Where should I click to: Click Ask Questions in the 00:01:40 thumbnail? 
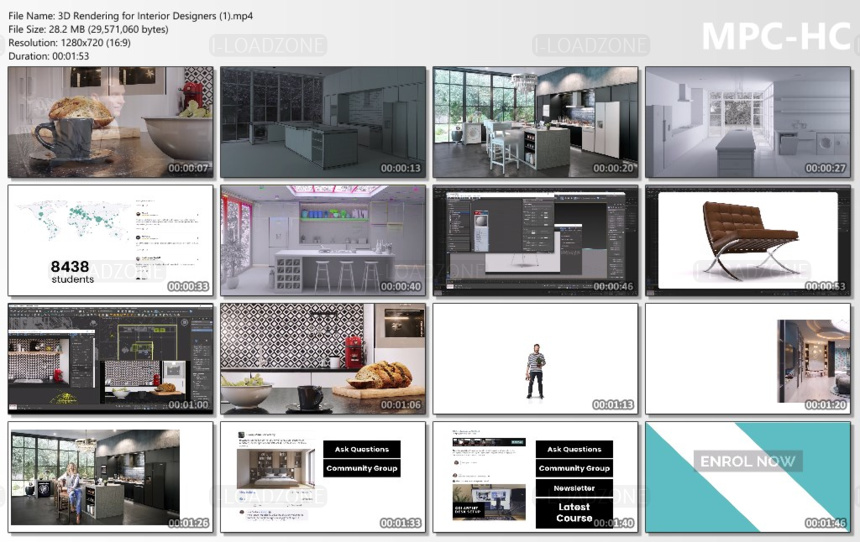[x=574, y=449]
